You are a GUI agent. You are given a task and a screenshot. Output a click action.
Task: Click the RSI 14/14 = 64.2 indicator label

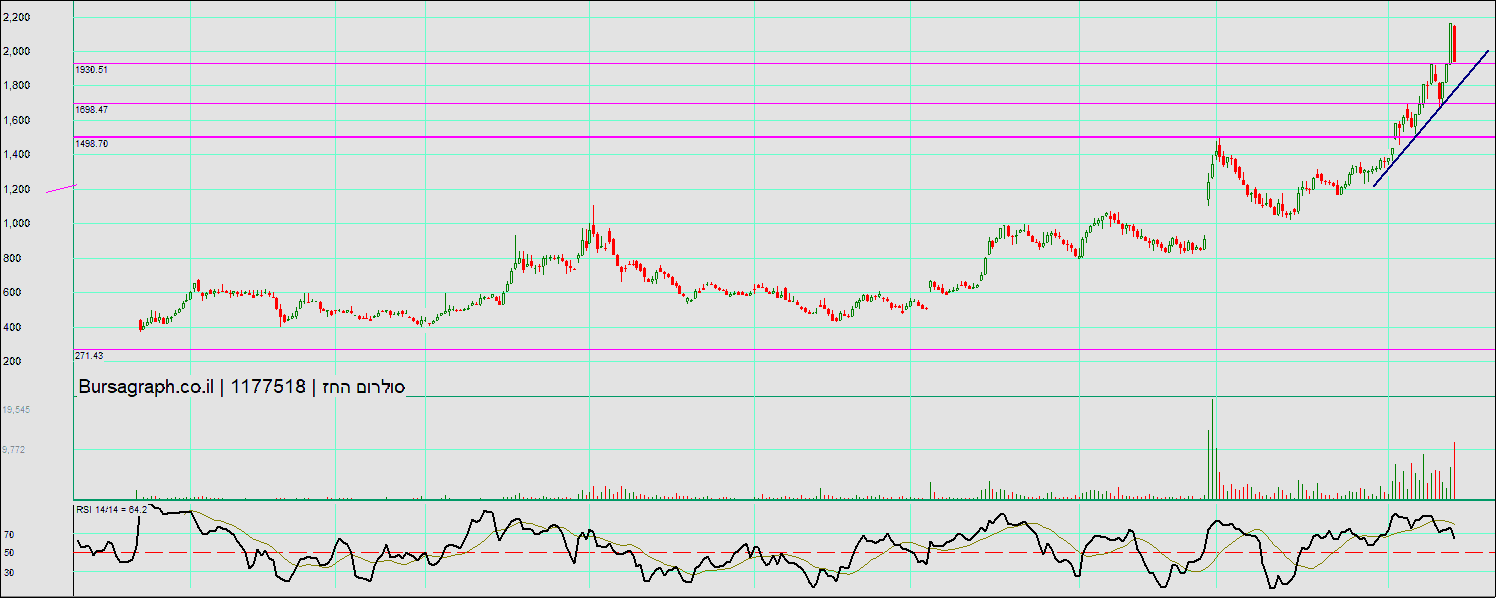click(x=112, y=510)
